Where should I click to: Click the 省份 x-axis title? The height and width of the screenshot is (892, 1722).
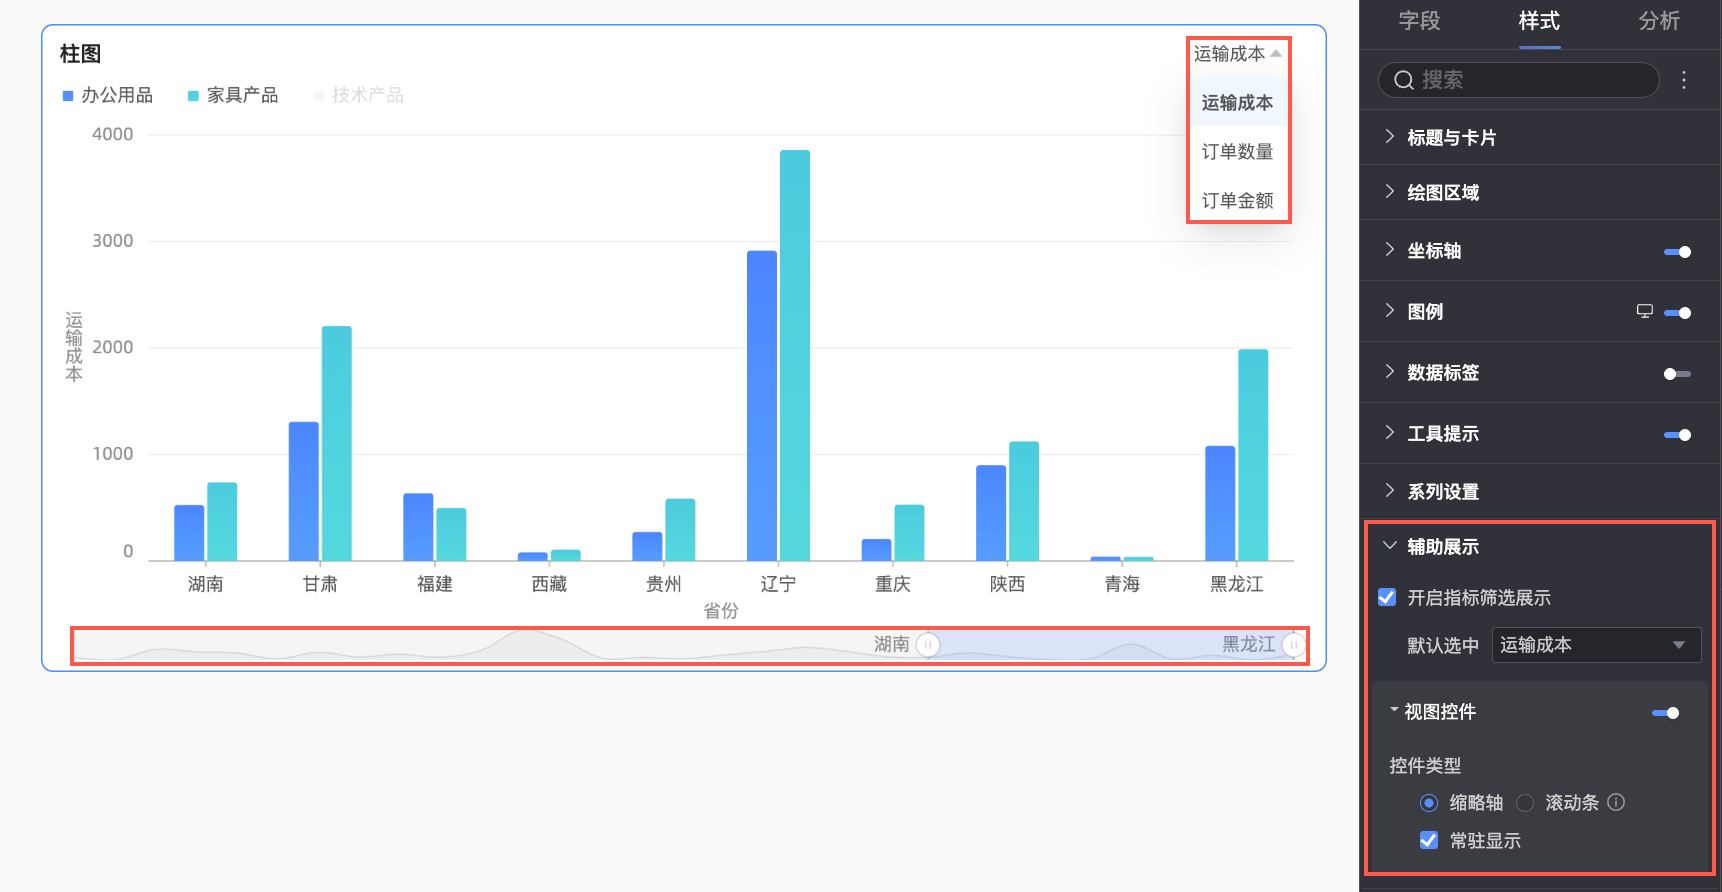click(721, 610)
